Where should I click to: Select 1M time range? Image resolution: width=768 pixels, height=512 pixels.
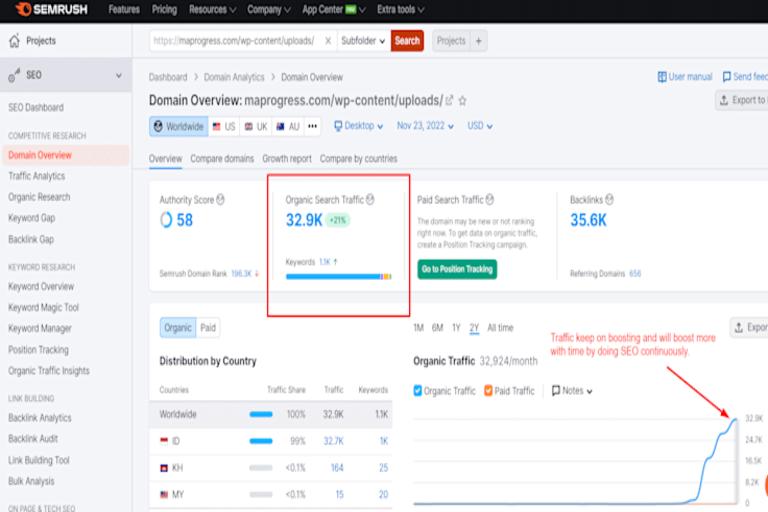pos(418,328)
